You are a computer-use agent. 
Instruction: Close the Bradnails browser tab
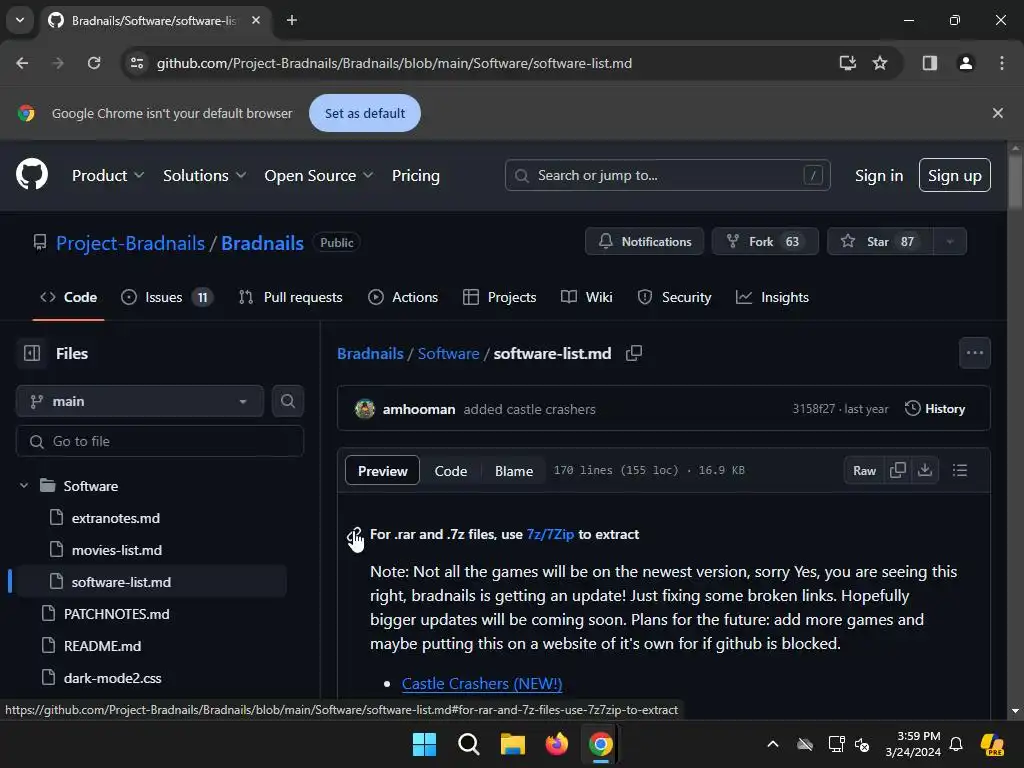point(256,20)
